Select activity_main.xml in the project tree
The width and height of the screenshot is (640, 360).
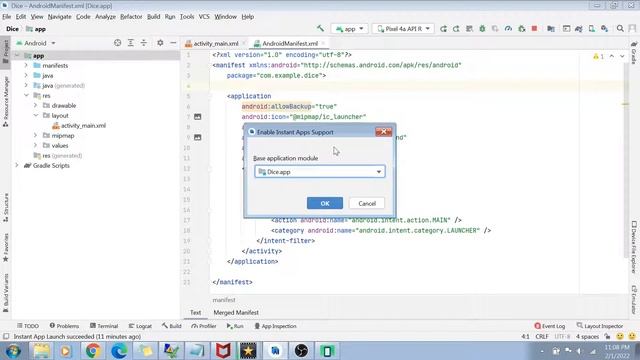79,125
